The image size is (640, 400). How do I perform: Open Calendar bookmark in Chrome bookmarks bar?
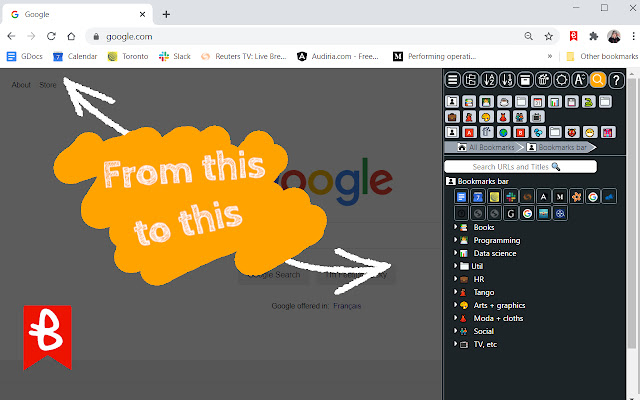(x=75, y=56)
